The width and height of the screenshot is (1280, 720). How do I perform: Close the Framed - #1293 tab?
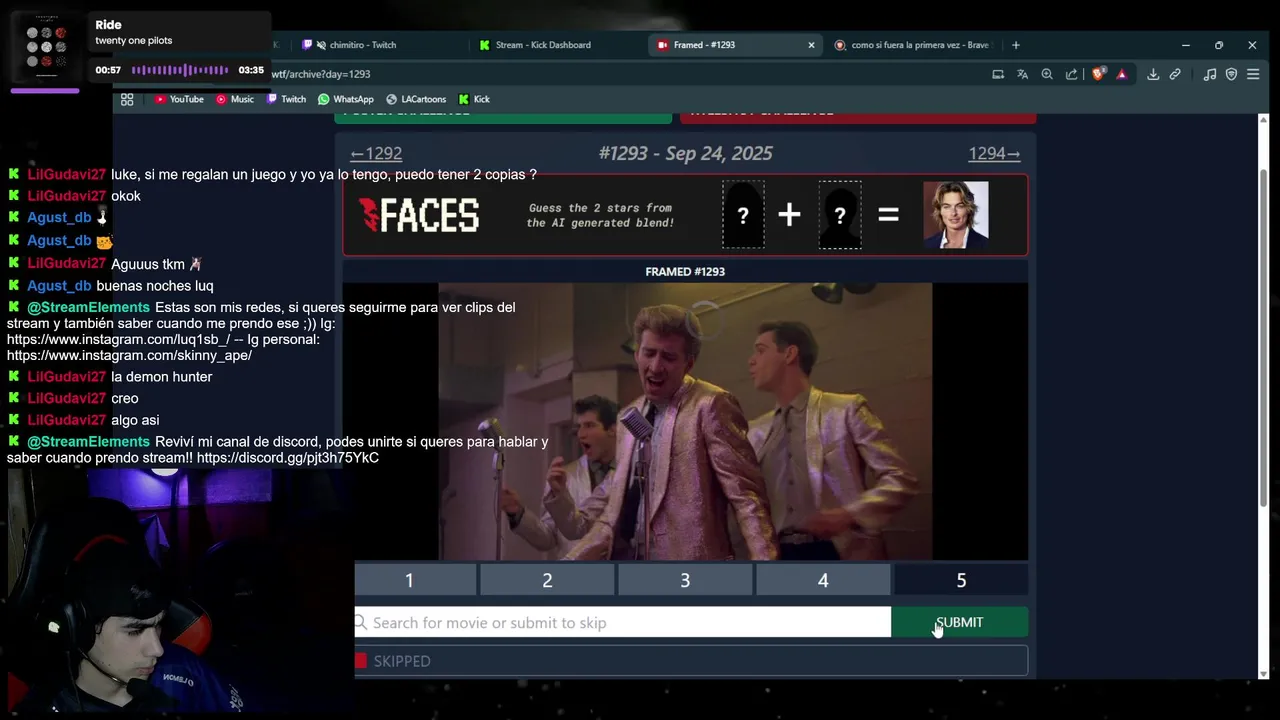(x=811, y=45)
